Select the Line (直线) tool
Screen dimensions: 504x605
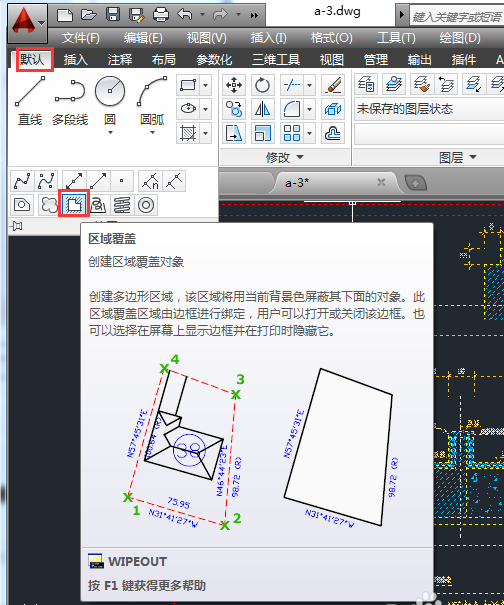pyautogui.click(x=30, y=100)
